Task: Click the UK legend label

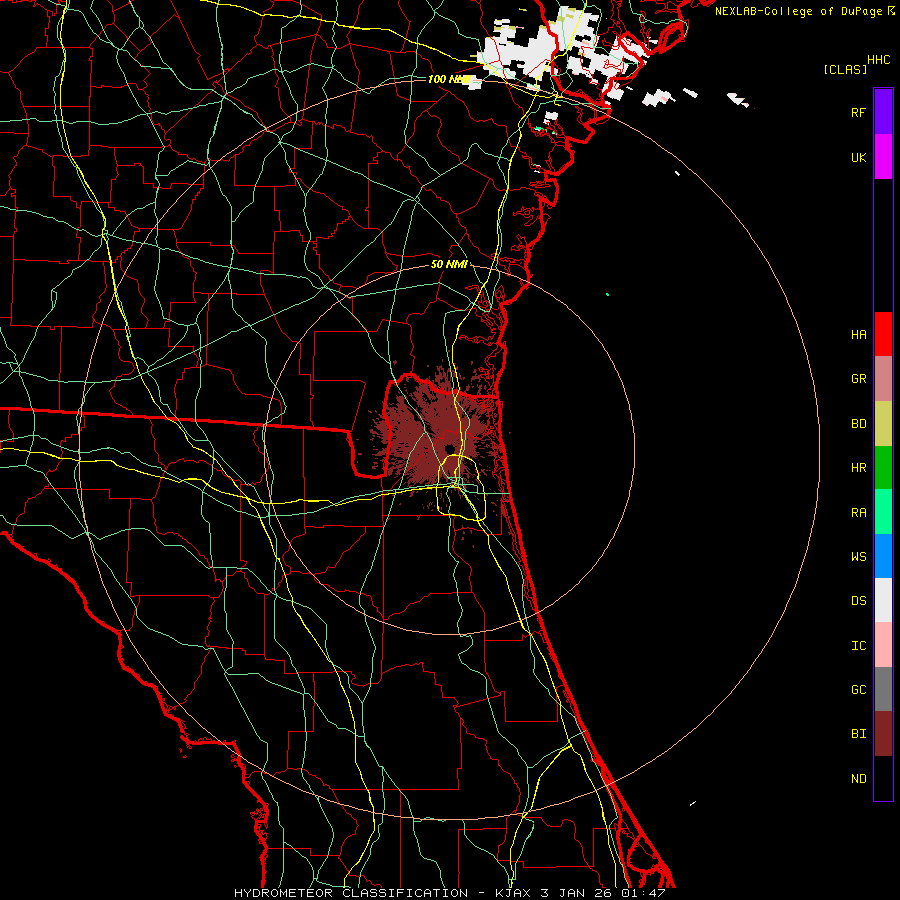Action: pos(858,157)
